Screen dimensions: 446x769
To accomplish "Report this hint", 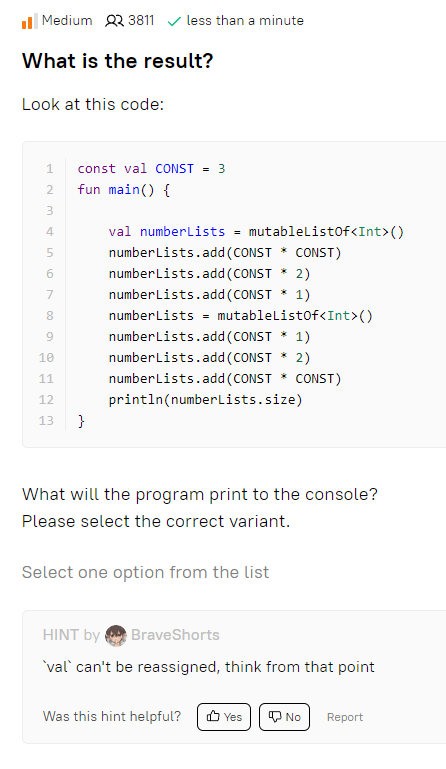I will coord(345,717).
